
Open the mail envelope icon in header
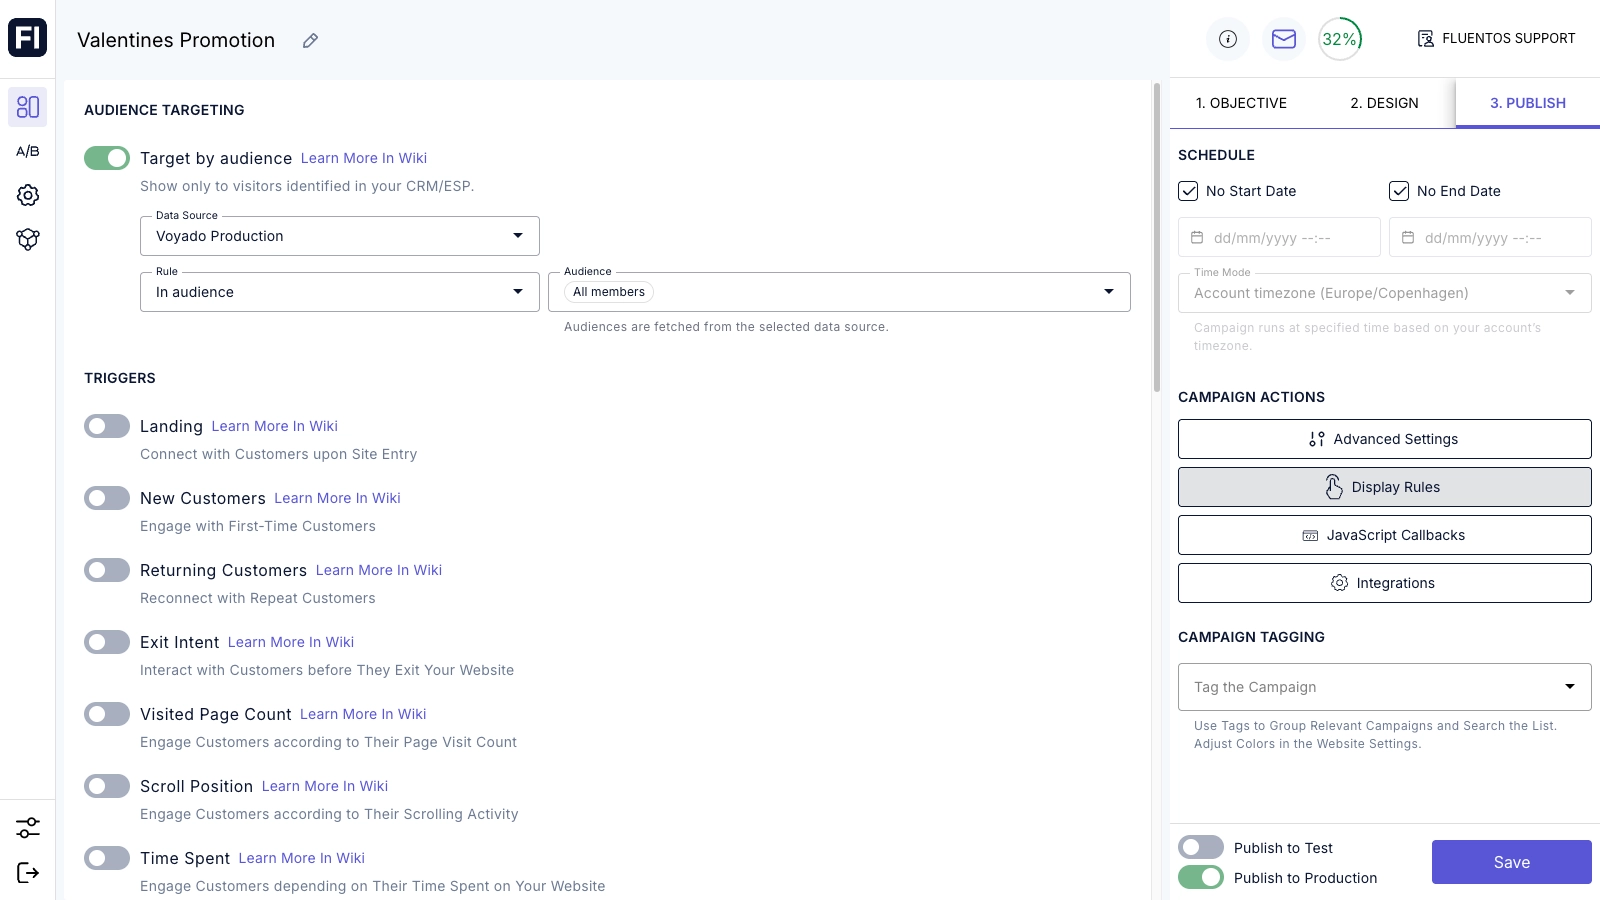pyautogui.click(x=1284, y=39)
